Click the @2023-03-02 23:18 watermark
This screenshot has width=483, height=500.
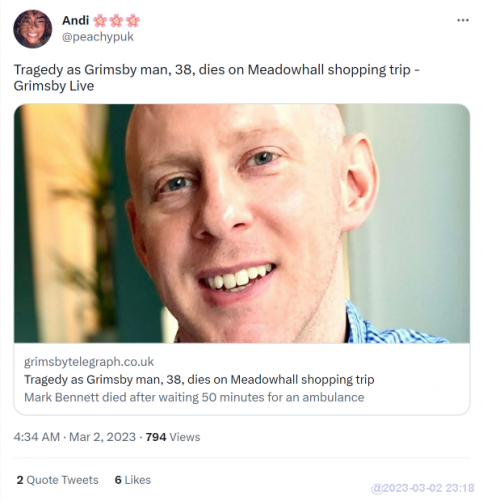pyautogui.click(x=422, y=488)
